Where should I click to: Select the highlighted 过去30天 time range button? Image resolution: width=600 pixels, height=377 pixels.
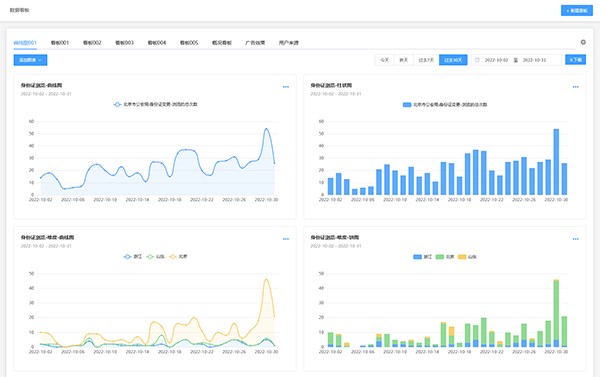point(453,60)
